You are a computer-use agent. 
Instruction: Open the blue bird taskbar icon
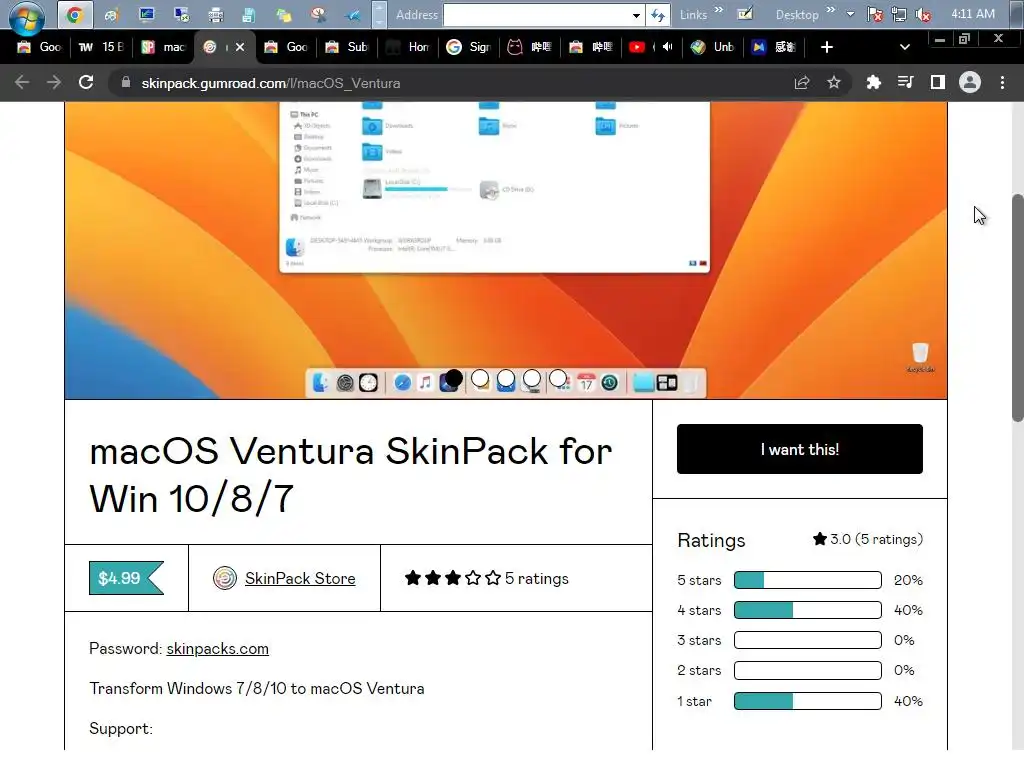click(x=353, y=14)
